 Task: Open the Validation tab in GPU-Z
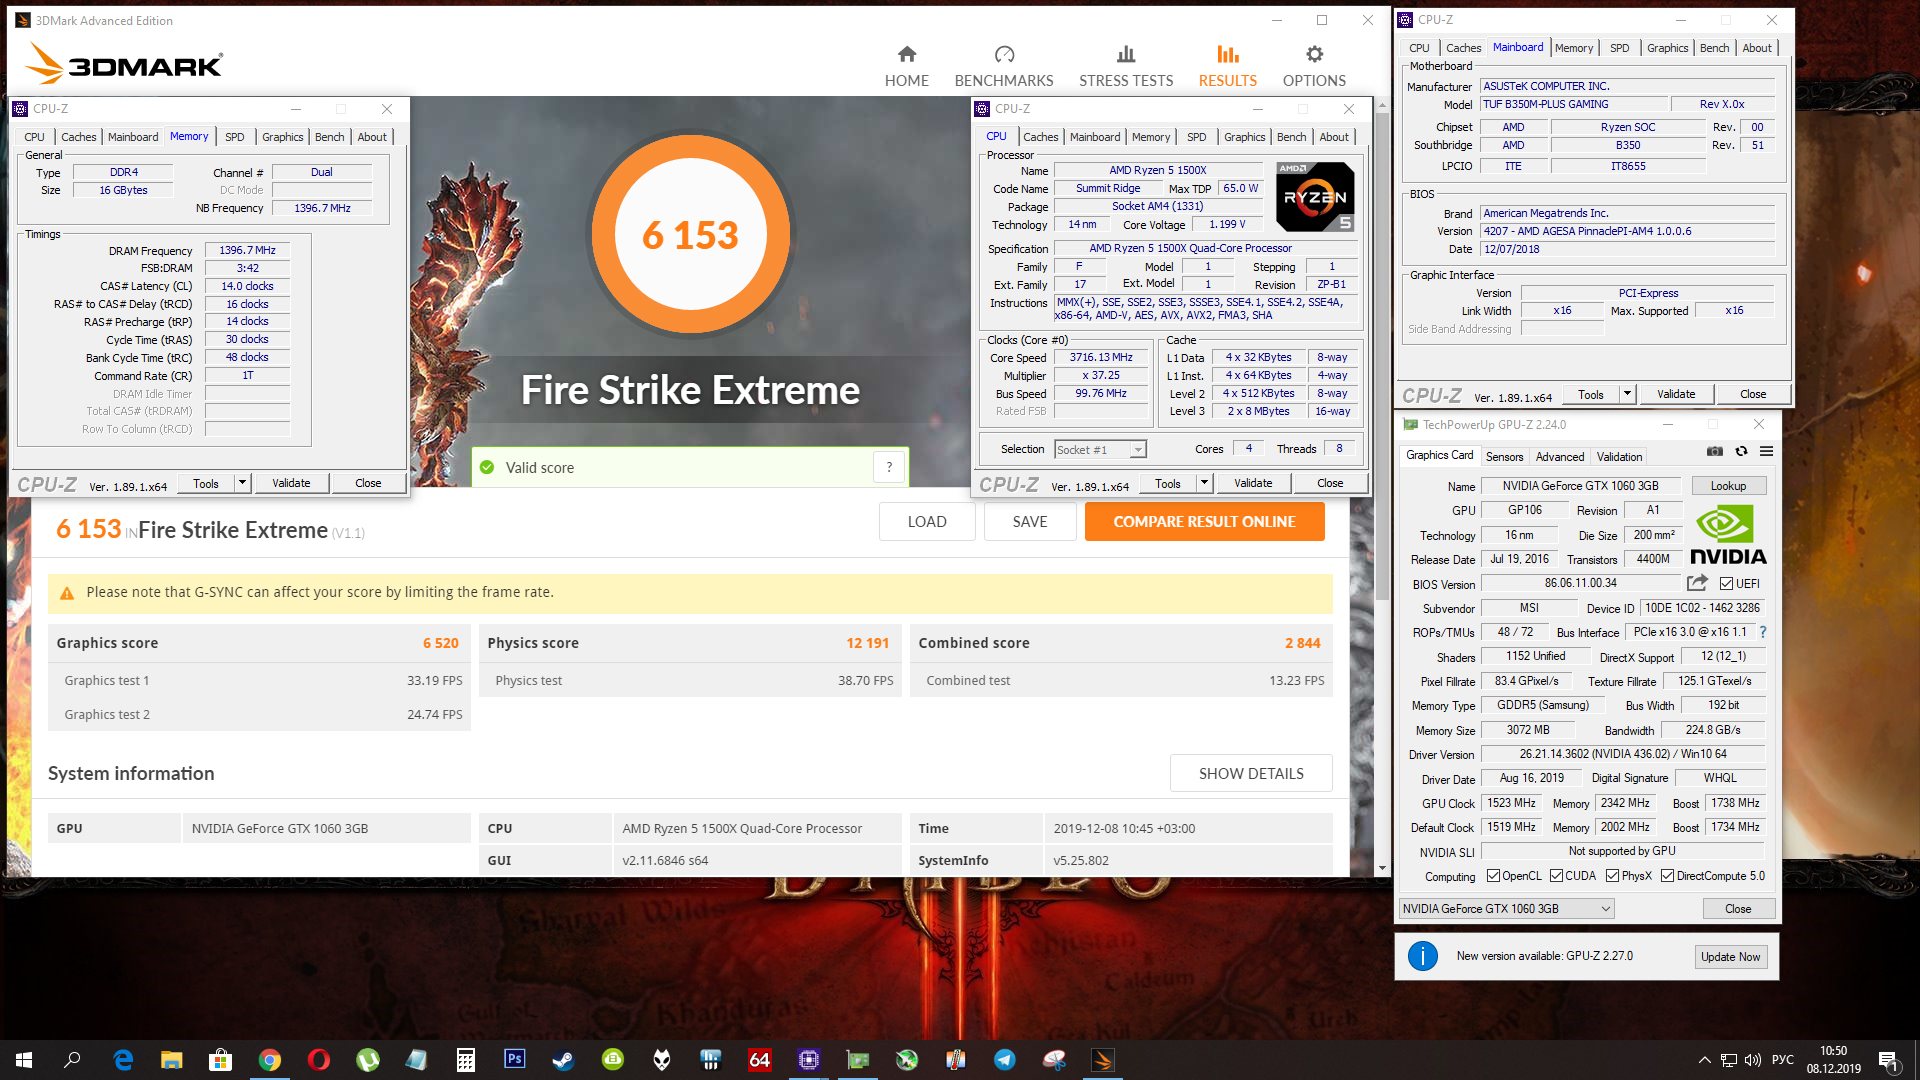[x=1619, y=457]
